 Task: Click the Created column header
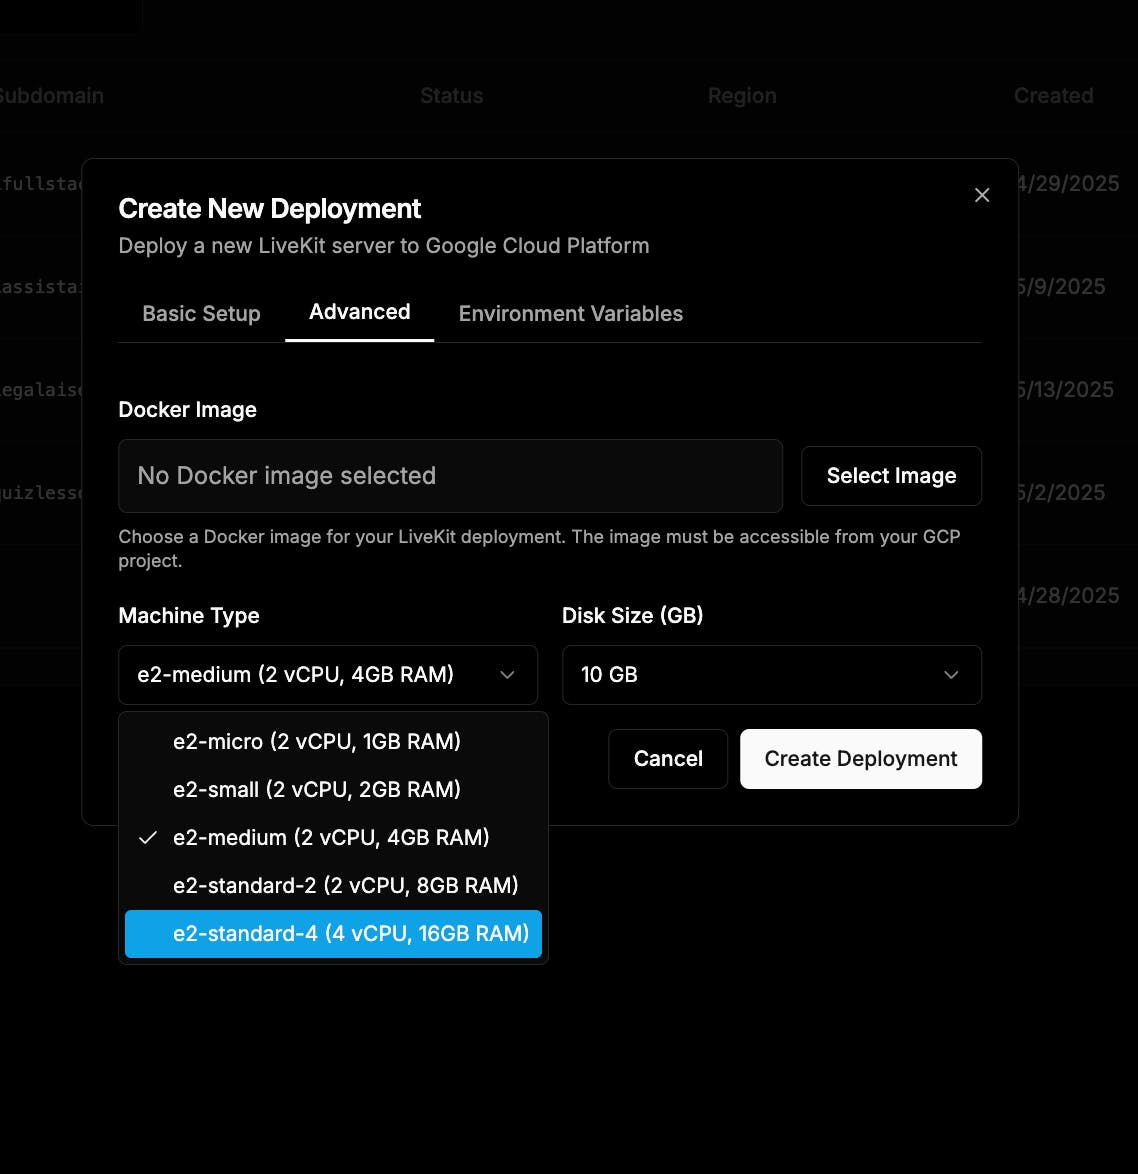(1053, 96)
